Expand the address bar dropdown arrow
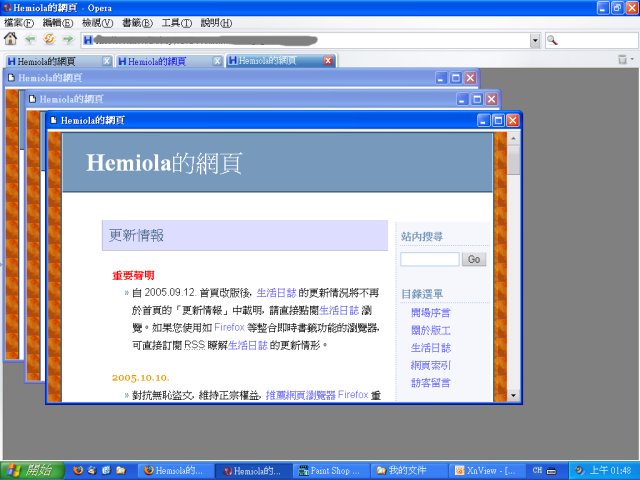 535,40
